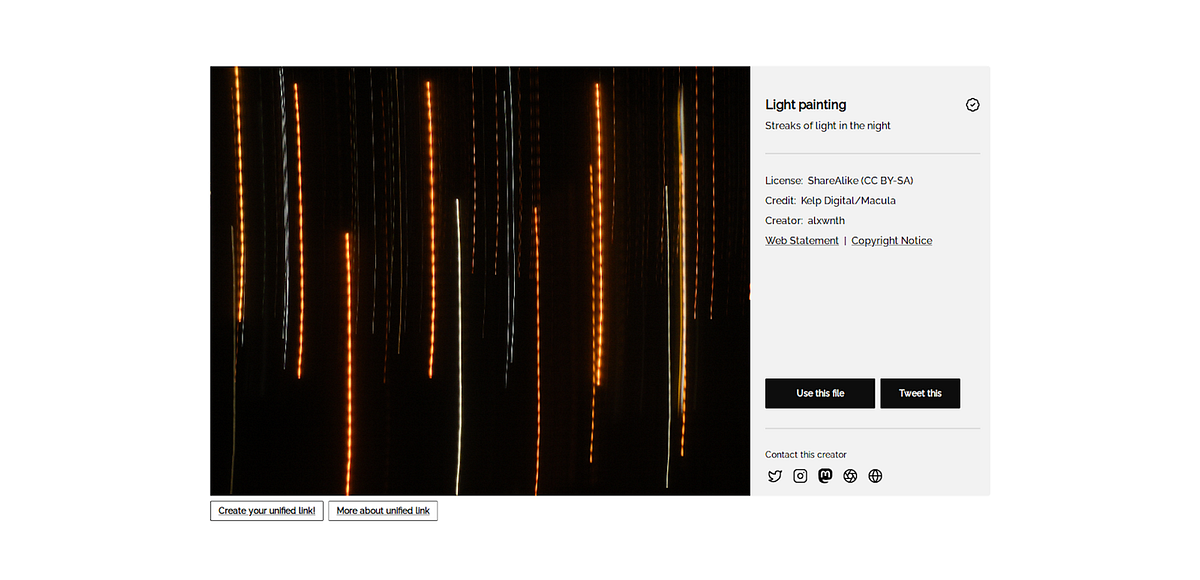Click the 'Light painting' title

coord(805,104)
